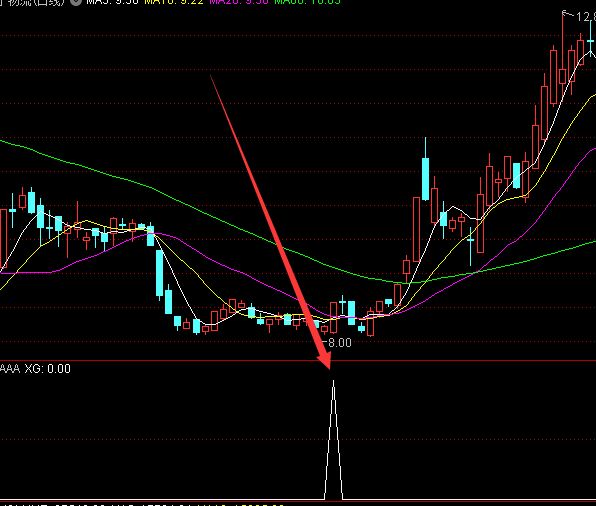Image resolution: width=596 pixels, height=506 pixels.
Task: Click the 8.00 lowest price marker
Action: click(x=339, y=343)
